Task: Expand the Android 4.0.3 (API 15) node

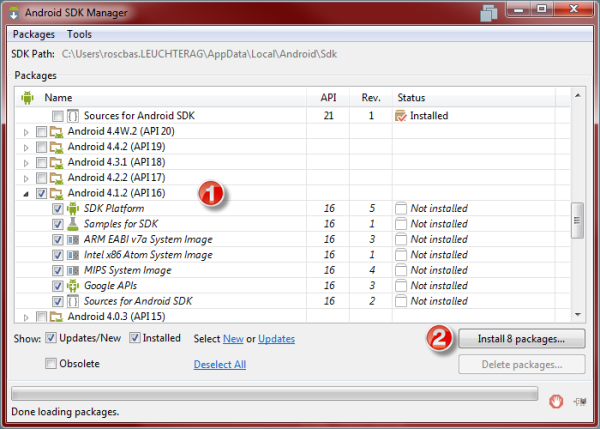Action: (26, 317)
